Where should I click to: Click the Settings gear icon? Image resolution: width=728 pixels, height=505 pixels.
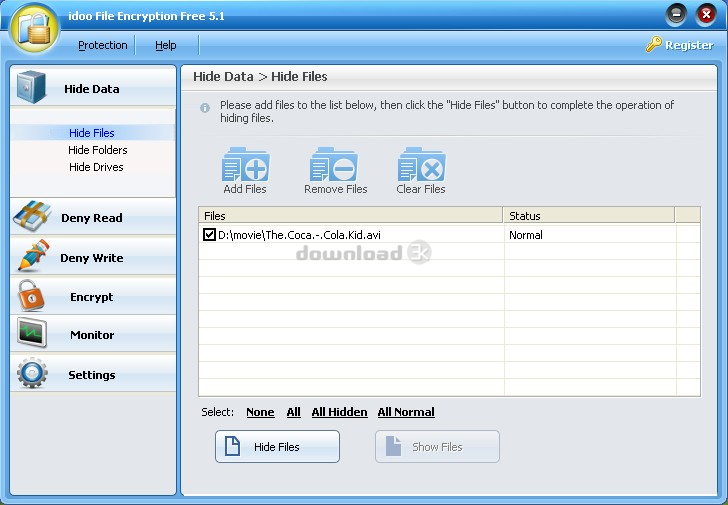click(32, 373)
